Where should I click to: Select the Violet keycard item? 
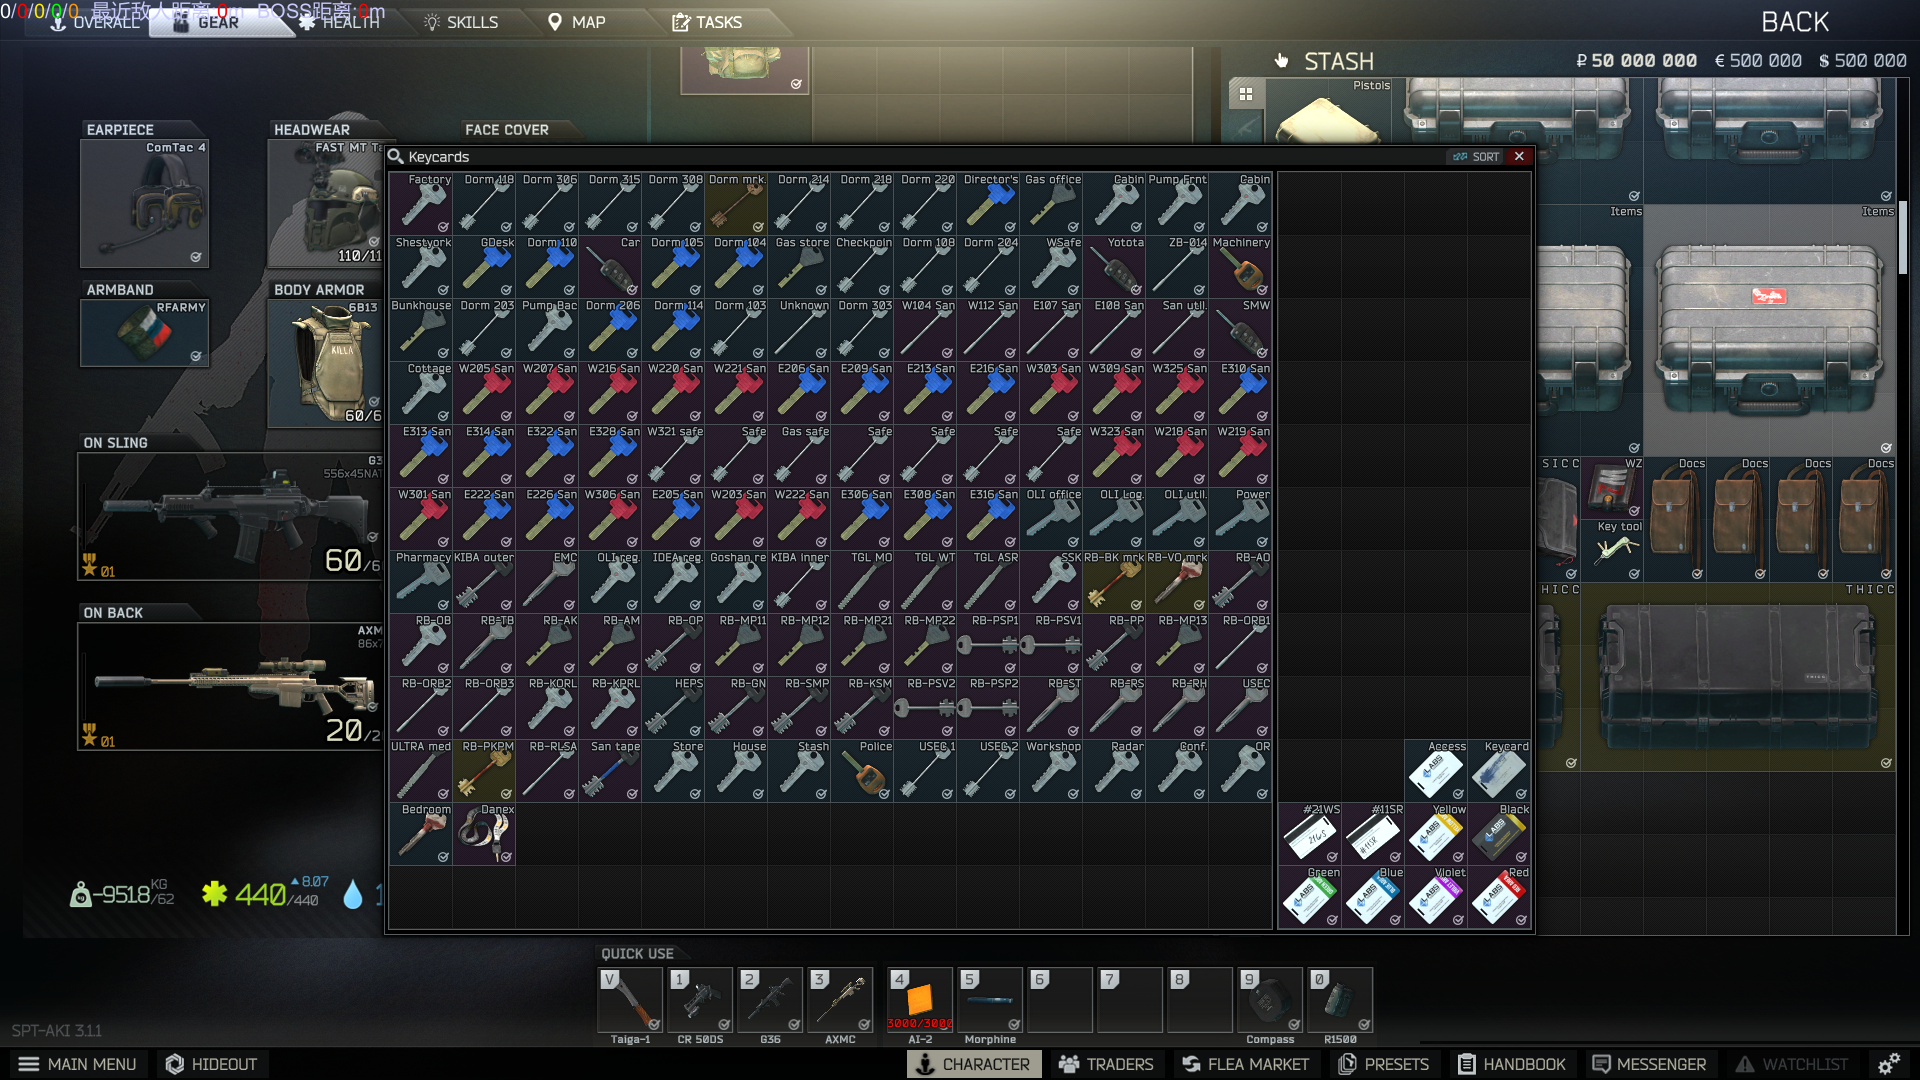(x=1435, y=897)
